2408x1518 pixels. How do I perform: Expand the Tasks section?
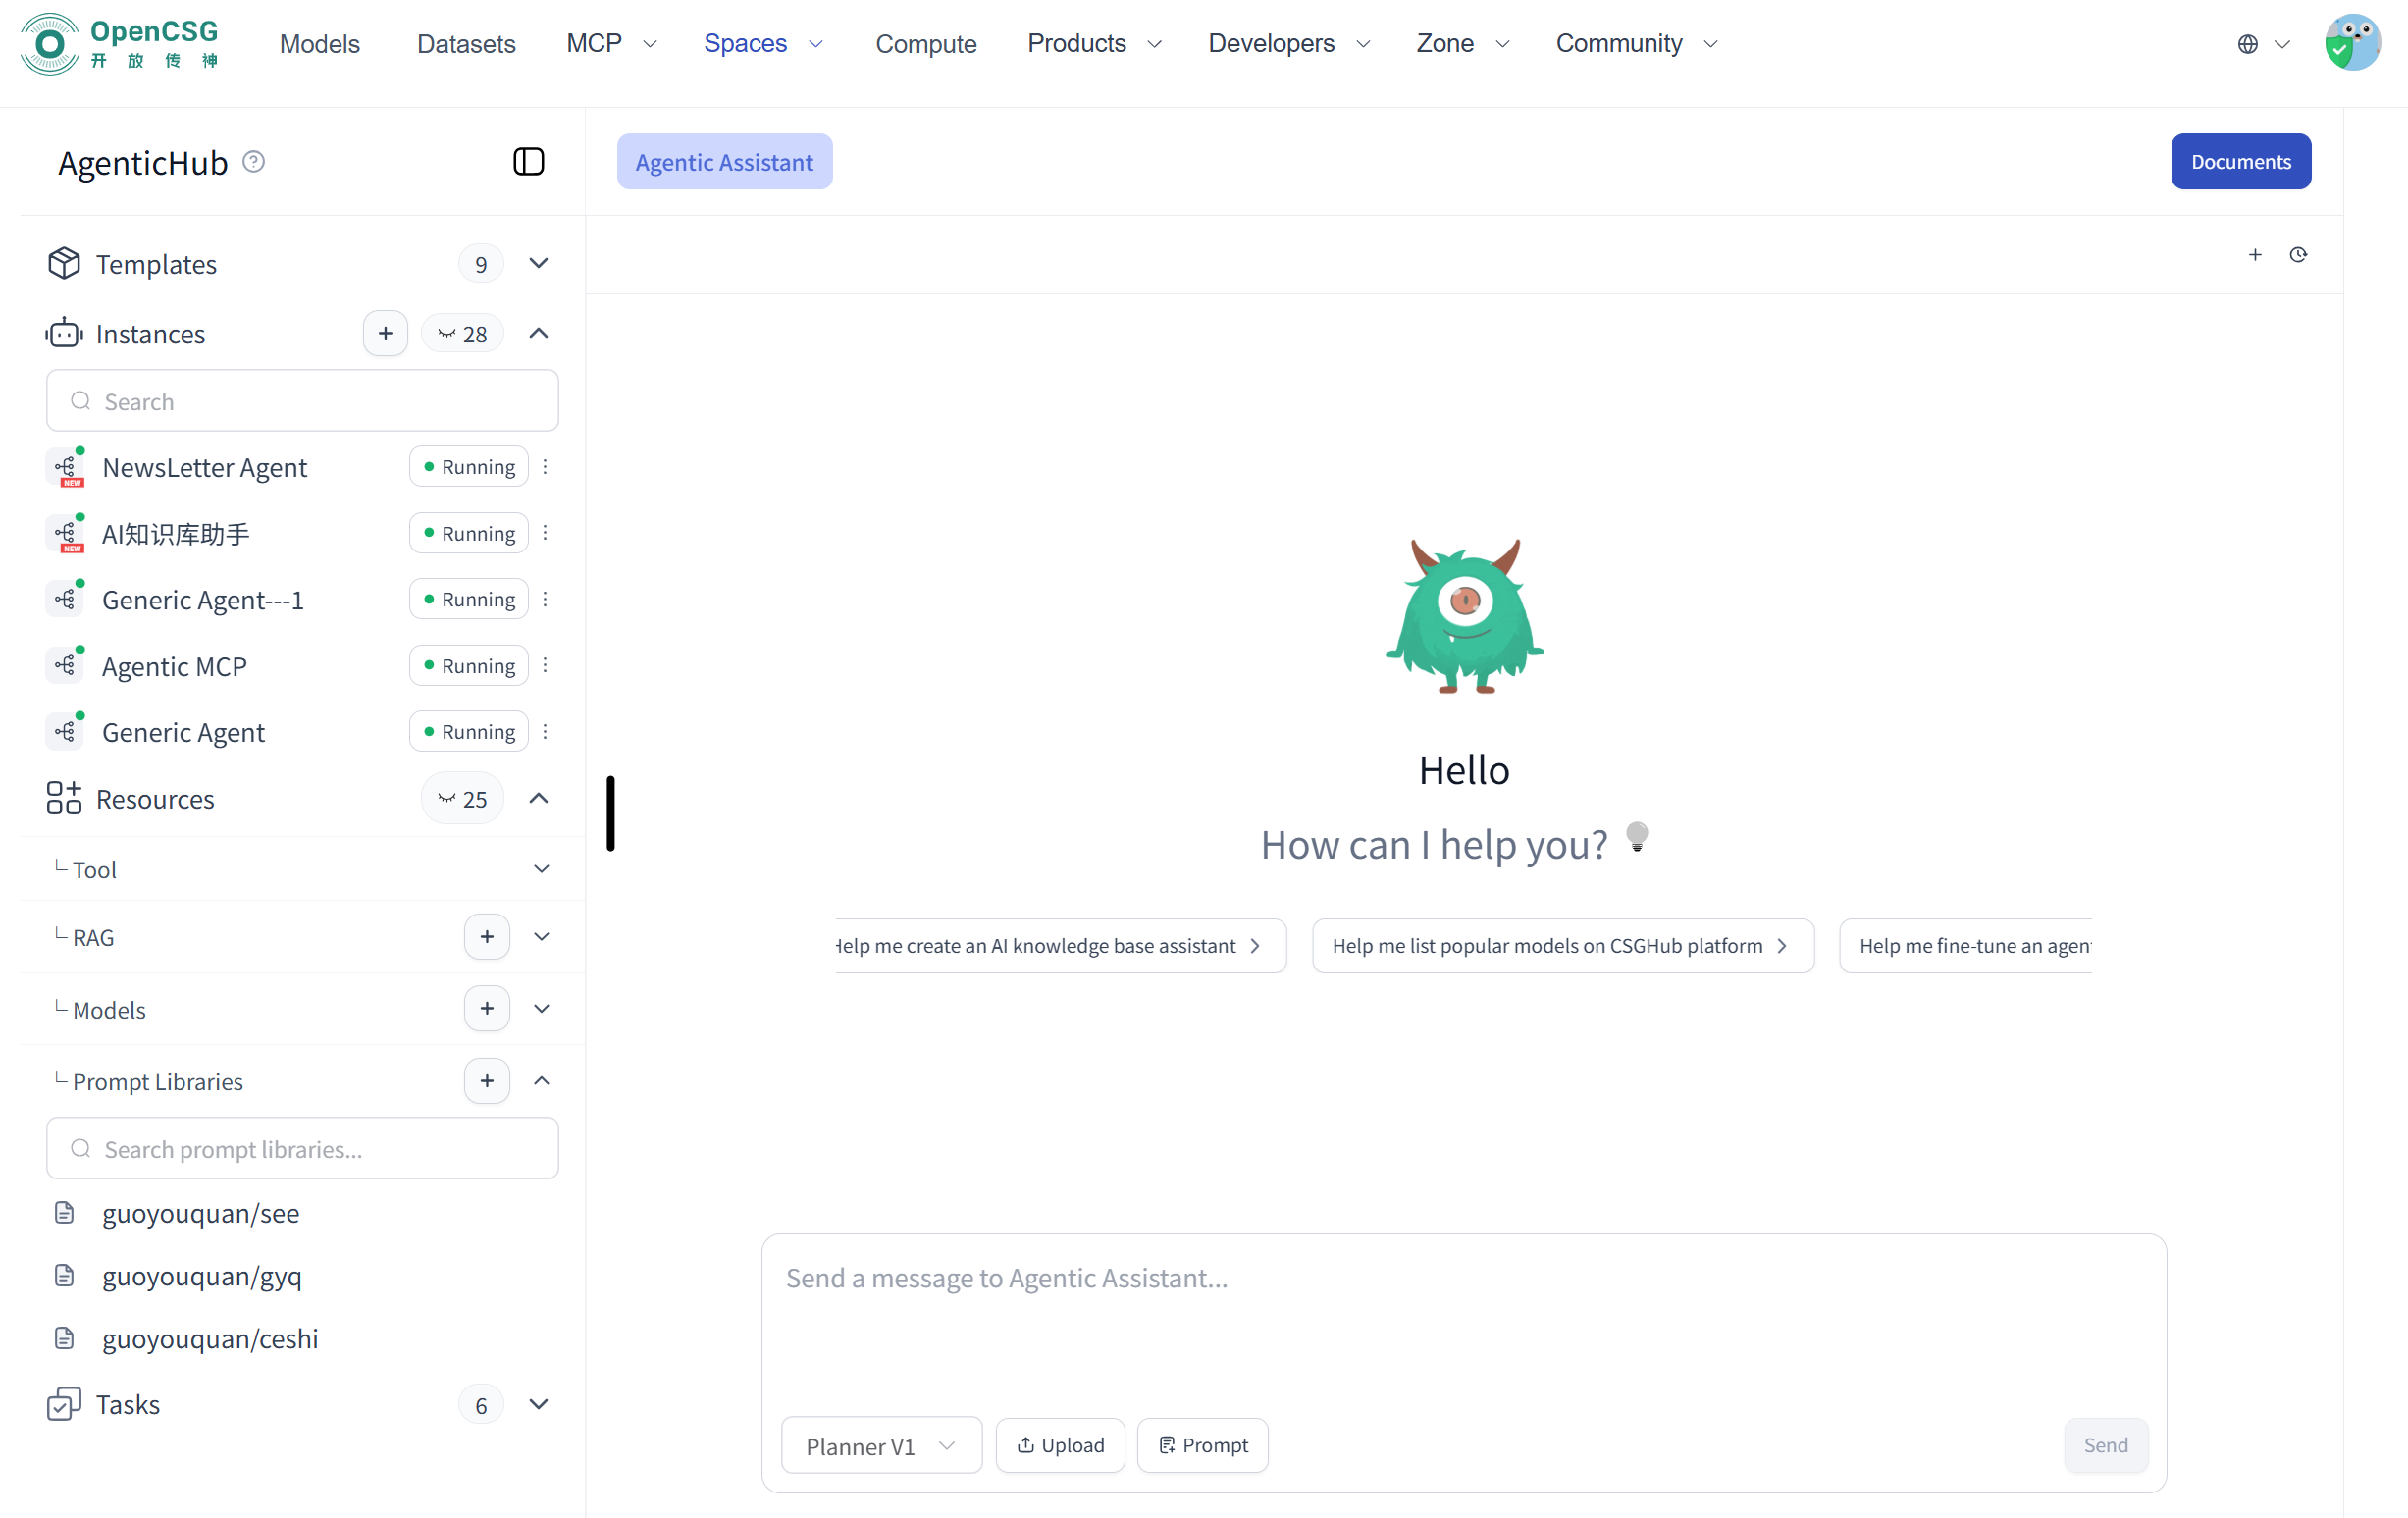[538, 1405]
